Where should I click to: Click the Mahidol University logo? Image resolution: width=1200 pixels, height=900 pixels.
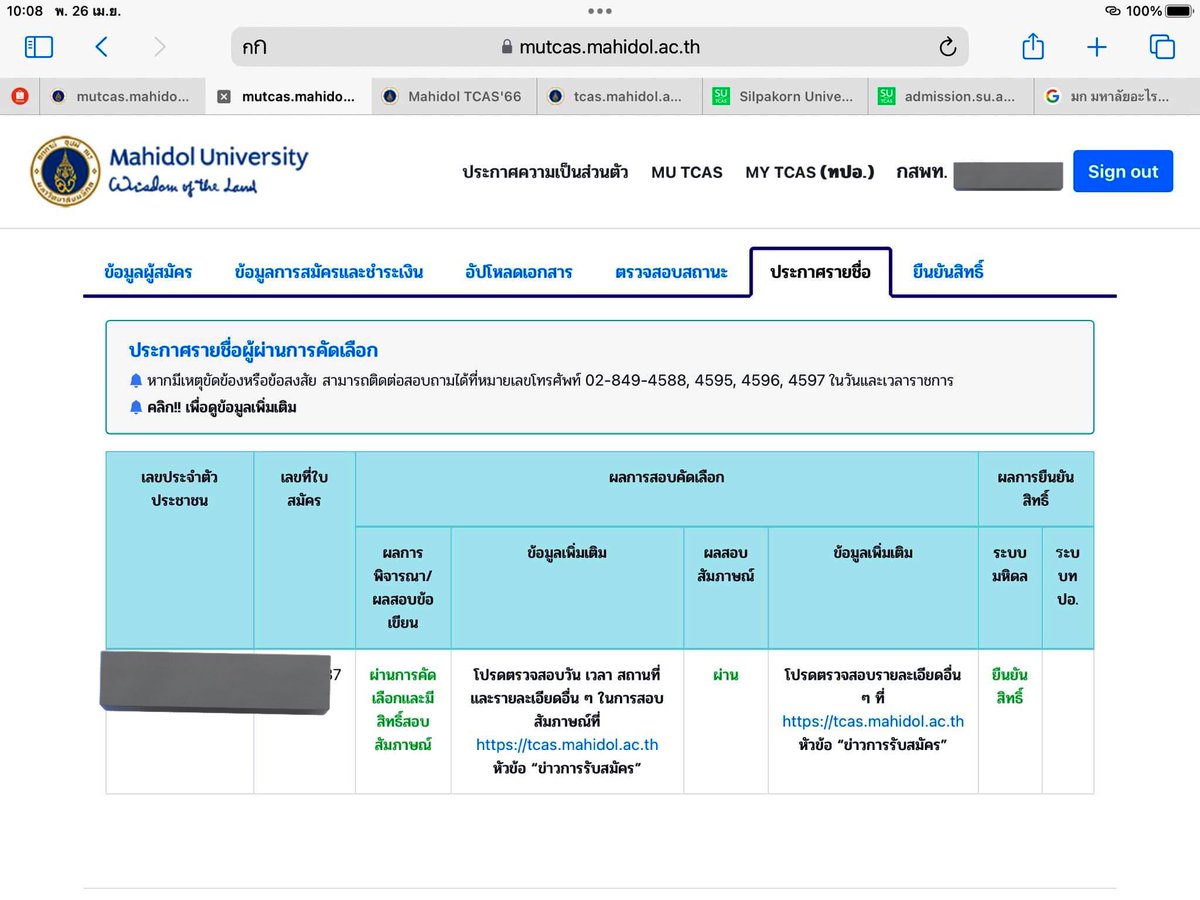point(170,171)
